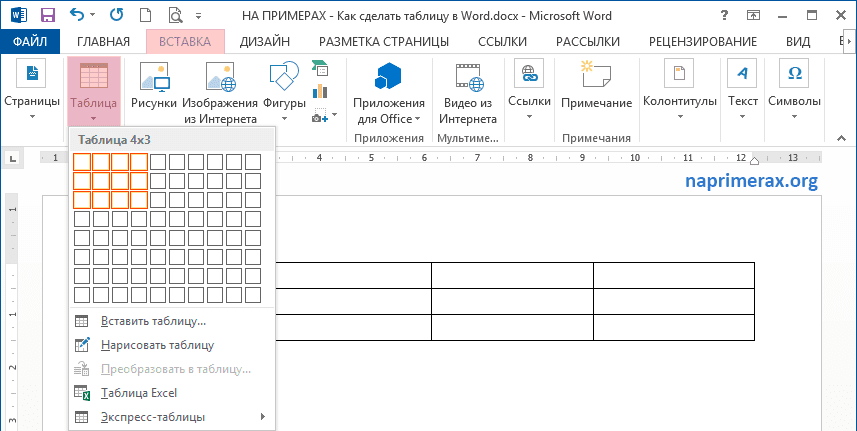Choose Вставить таблицу... menu item

coord(172,321)
